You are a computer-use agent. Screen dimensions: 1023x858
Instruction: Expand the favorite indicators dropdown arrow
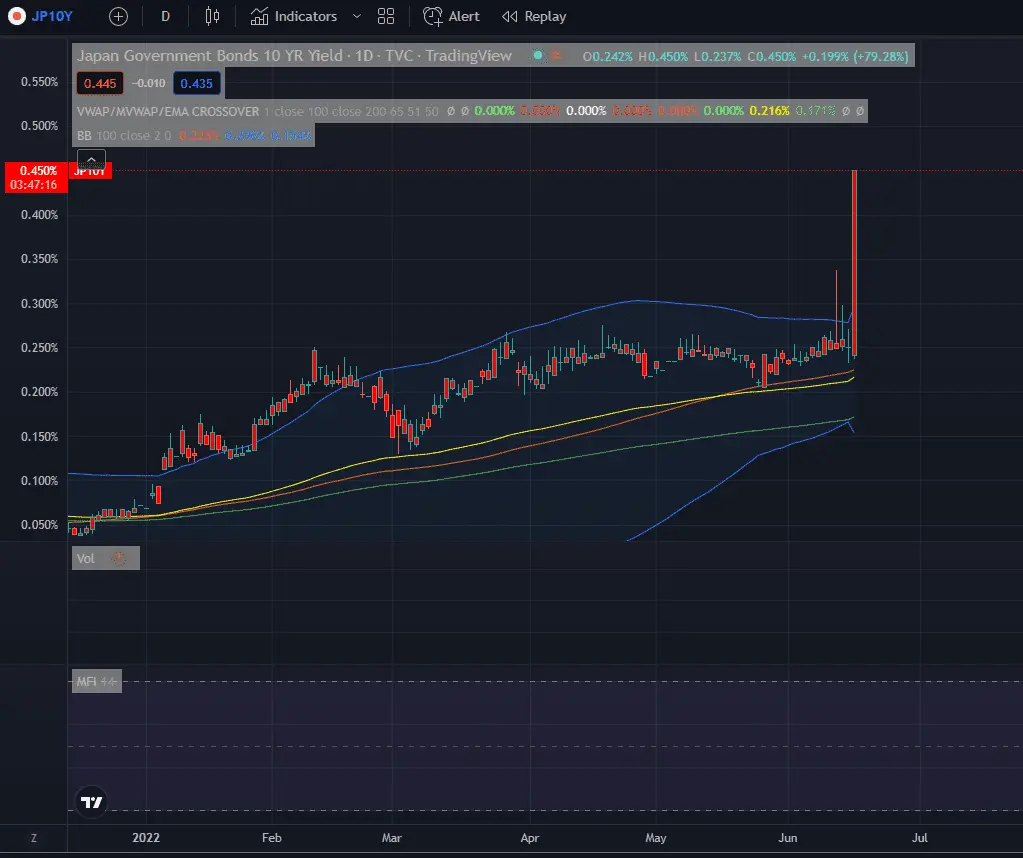356,16
